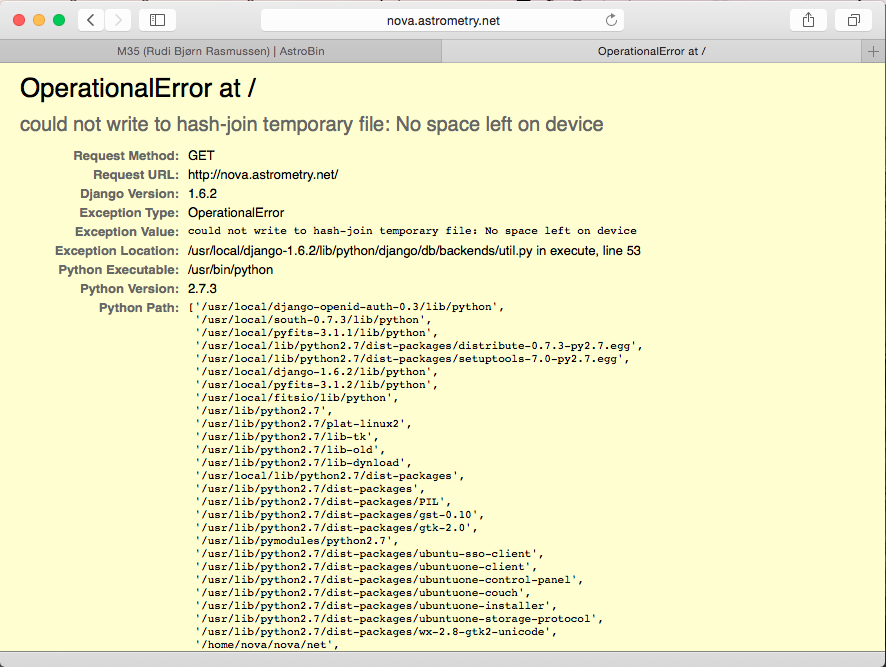The width and height of the screenshot is (886, 667).
Task: Click the Python Executable /usr/bin/python
Action: coord(231,270)
